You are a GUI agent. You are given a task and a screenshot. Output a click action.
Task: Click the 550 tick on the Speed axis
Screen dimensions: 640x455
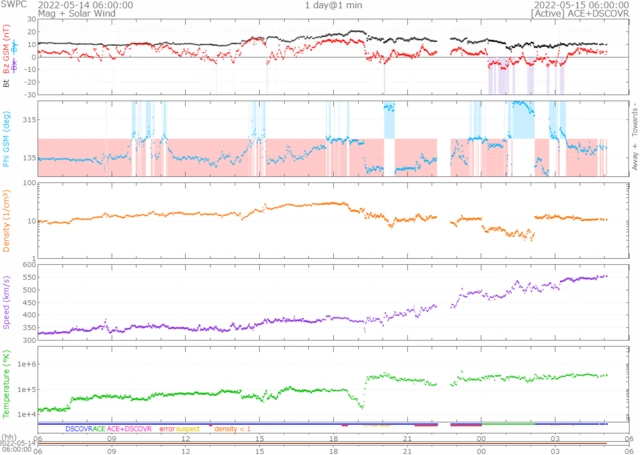pos(29,277)
